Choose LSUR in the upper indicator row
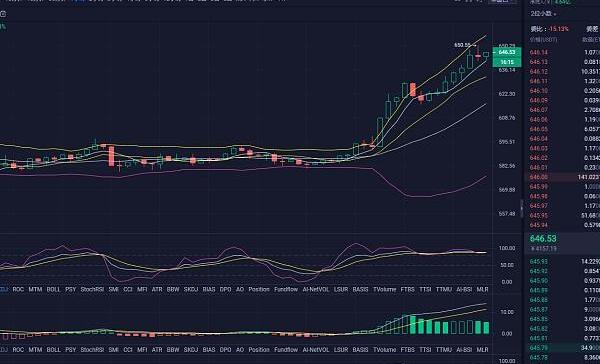Screen dimensions: 600x364 pyautogui.click(x=341, y=289)
